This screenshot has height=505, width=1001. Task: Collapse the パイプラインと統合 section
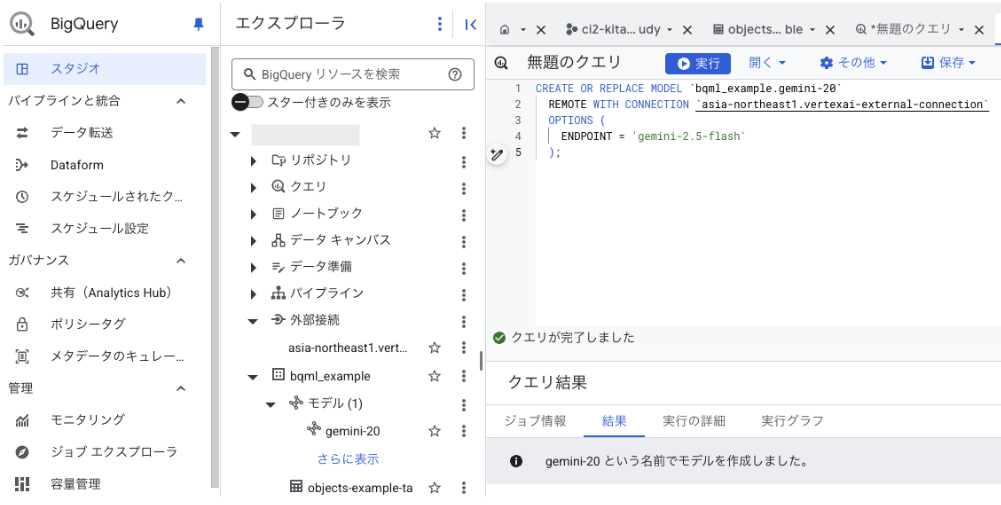pyautogui.click(x=181, y=101)
